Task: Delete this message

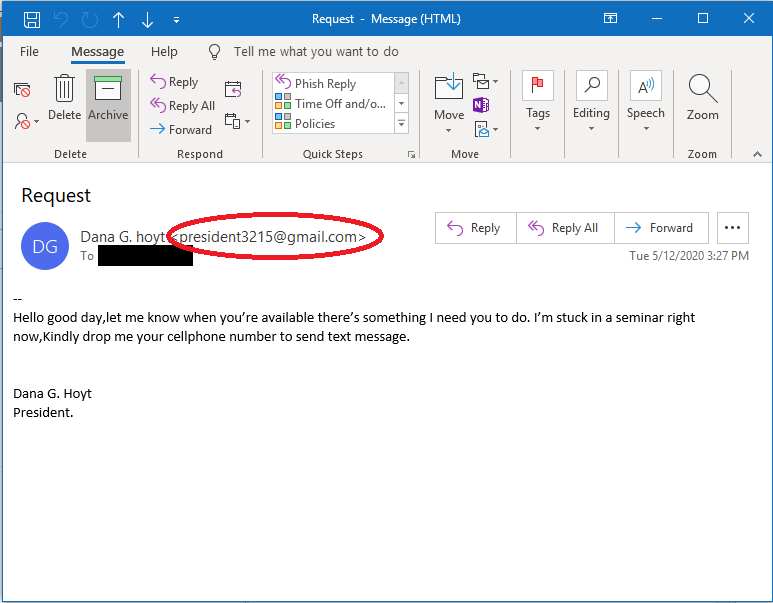Action: pyautogui.click(x=64, y=100)
